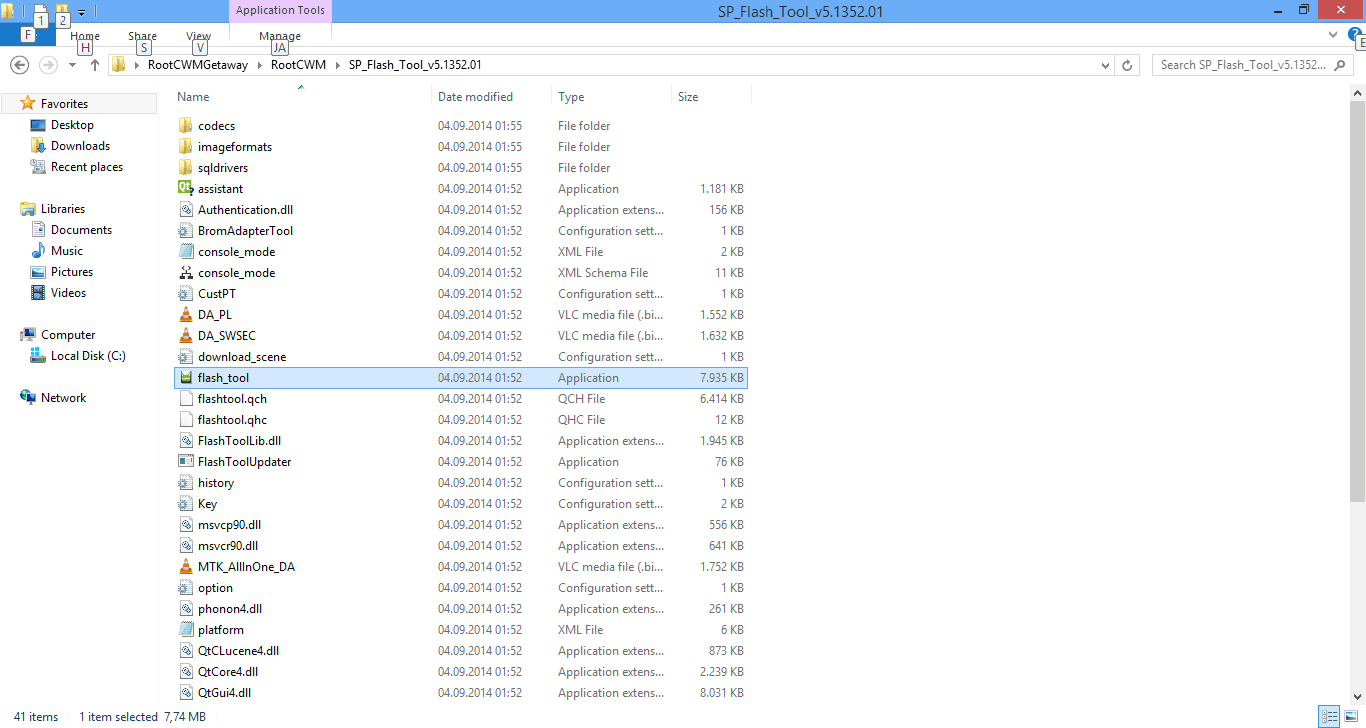Open the Share ribbon tab

click(142, 36)
